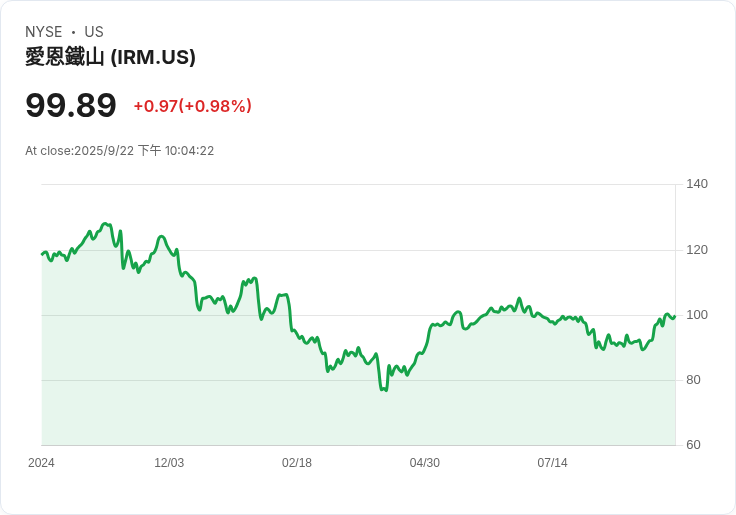Click the 02/18 x-axis date label
The width and height of the screenshot is (736, 515).
pos(297,463)
